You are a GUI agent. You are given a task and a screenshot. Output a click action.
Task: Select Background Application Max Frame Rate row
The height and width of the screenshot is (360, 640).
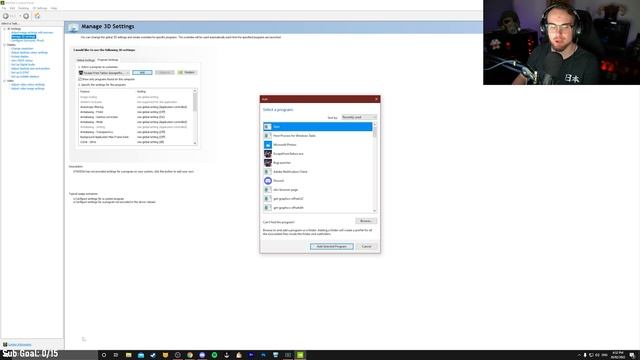[136, 137]
